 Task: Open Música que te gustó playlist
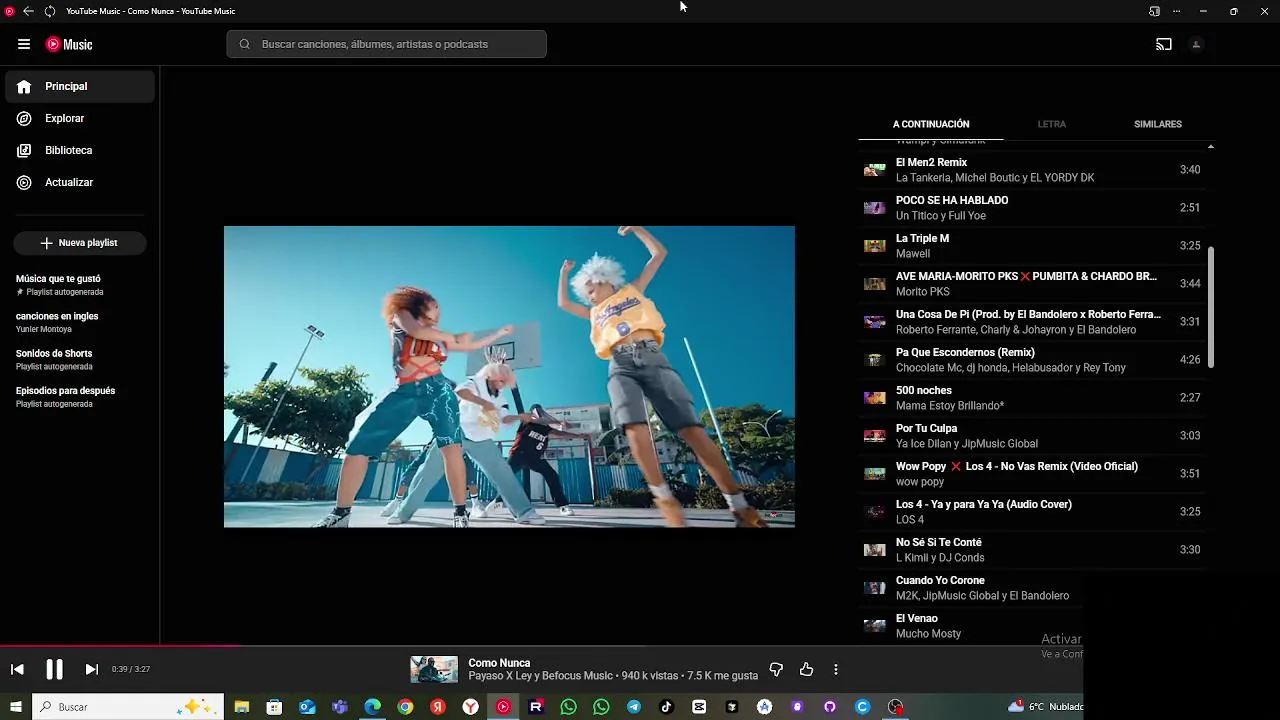tap(80, 285)
